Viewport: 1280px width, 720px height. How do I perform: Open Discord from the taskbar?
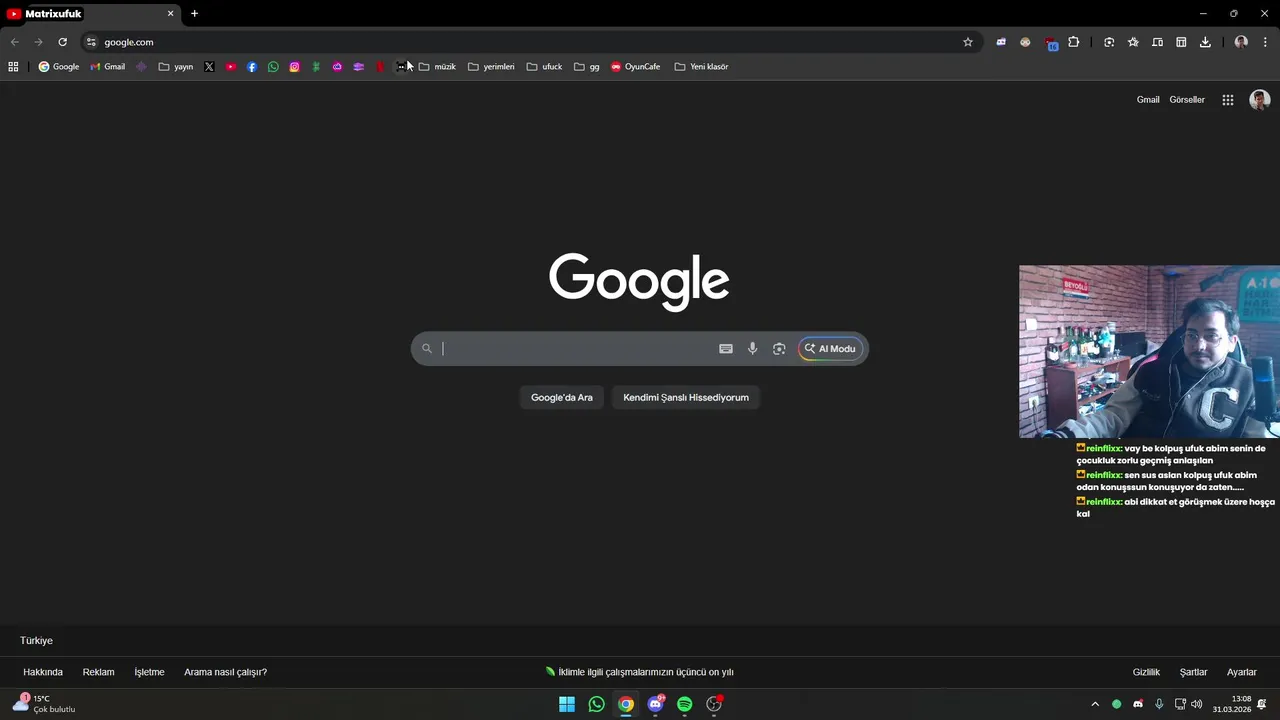pos(655,704)
